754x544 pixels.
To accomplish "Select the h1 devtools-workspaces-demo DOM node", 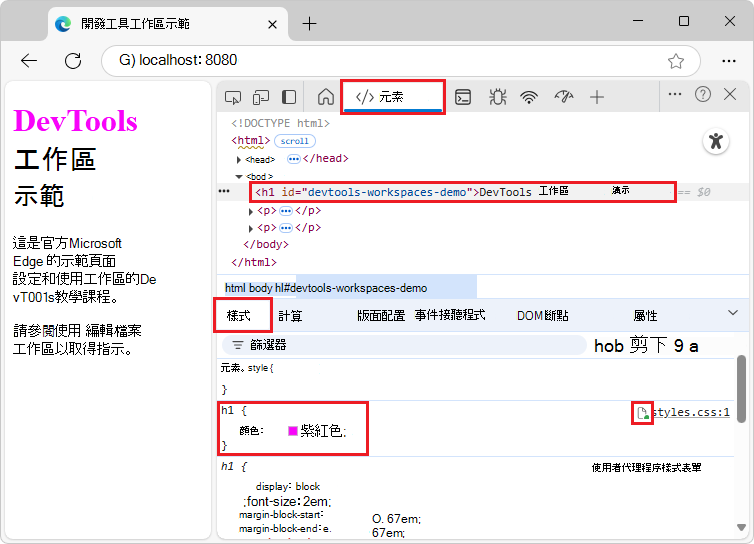I will [463, 192].
